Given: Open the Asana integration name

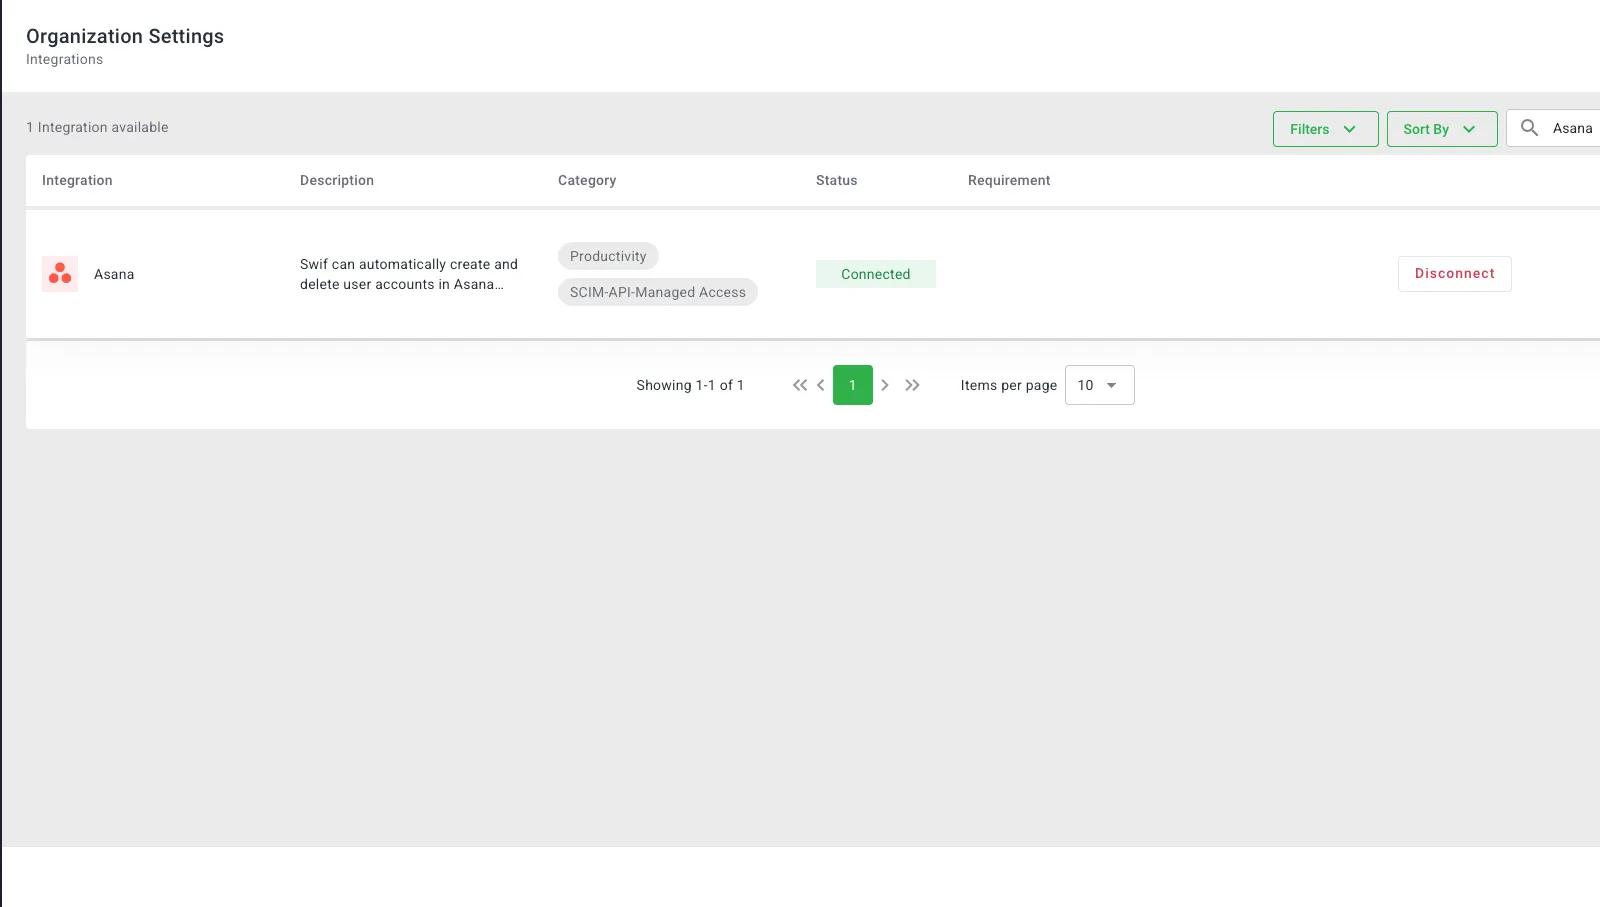Looking at the screenshot, I should tap(114, 274).
